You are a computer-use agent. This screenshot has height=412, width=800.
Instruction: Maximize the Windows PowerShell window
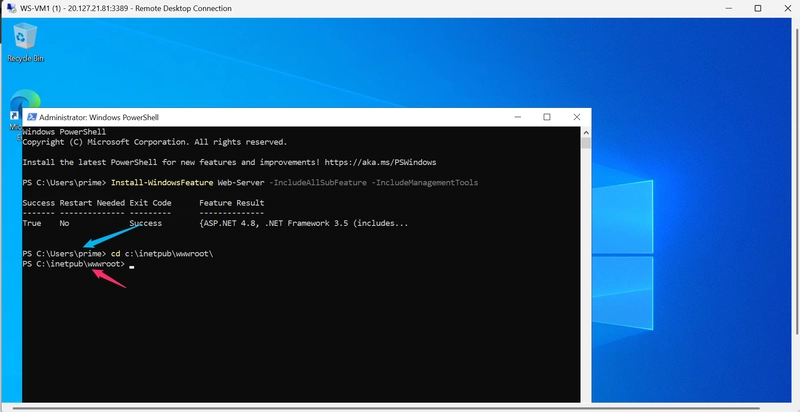coord(546,117)
